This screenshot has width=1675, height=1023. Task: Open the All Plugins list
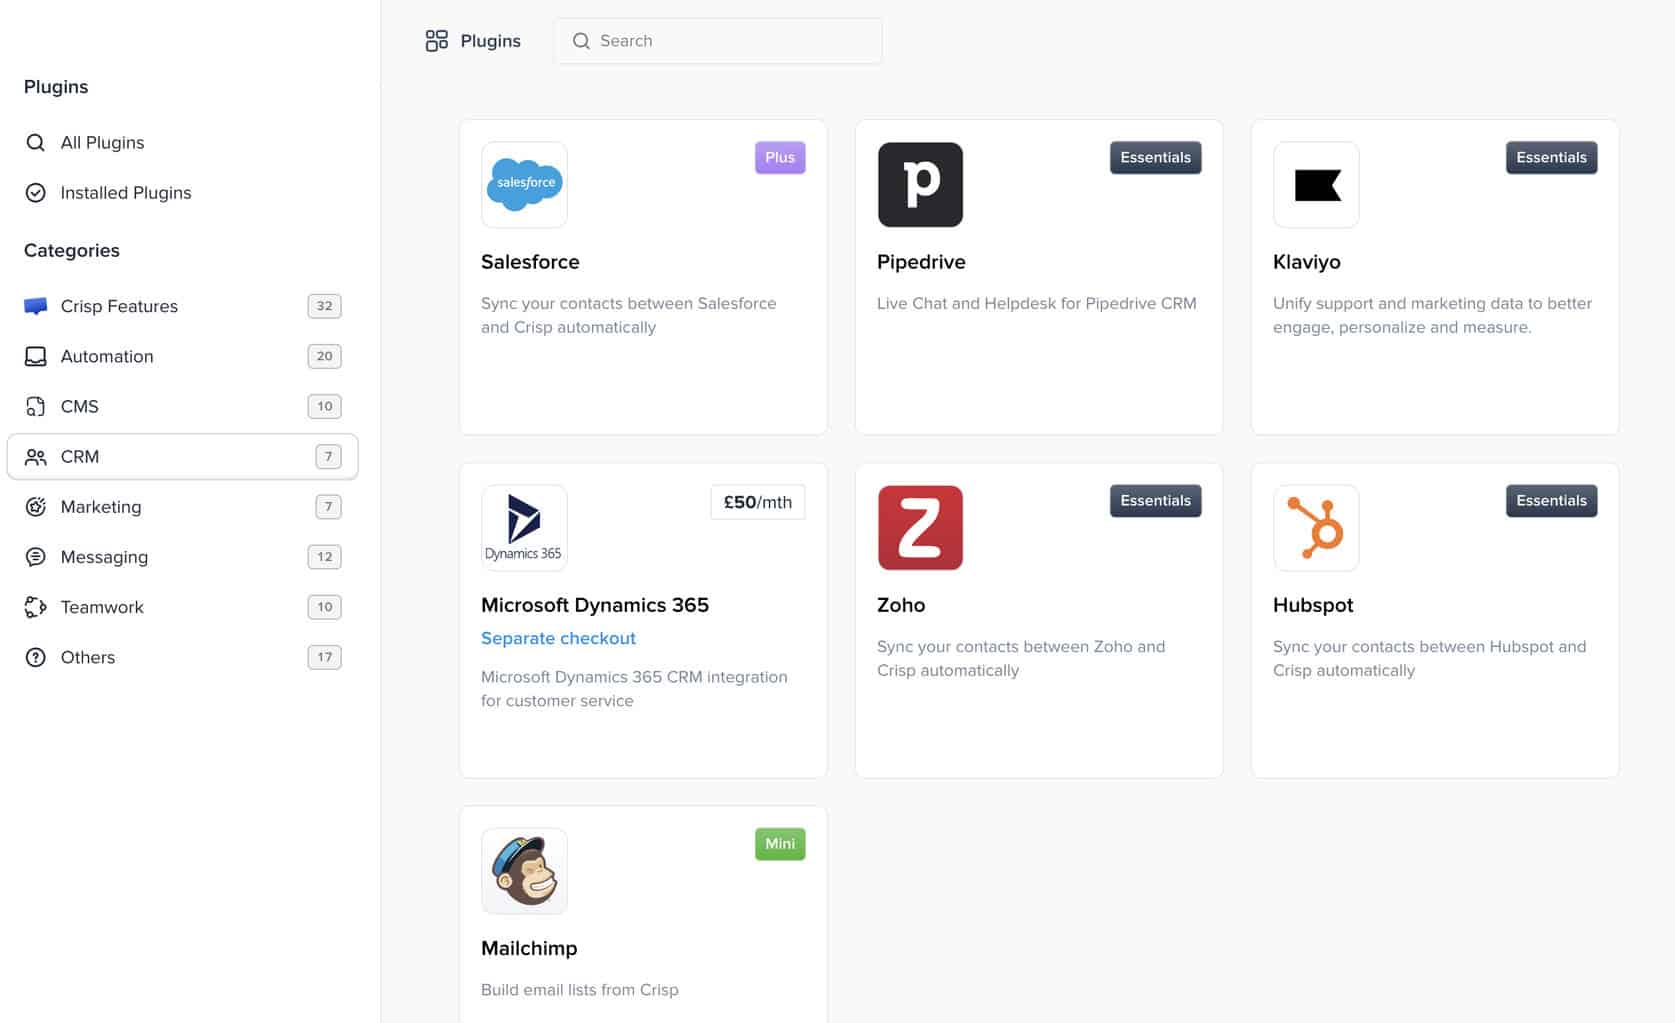(x=102, y=143)
